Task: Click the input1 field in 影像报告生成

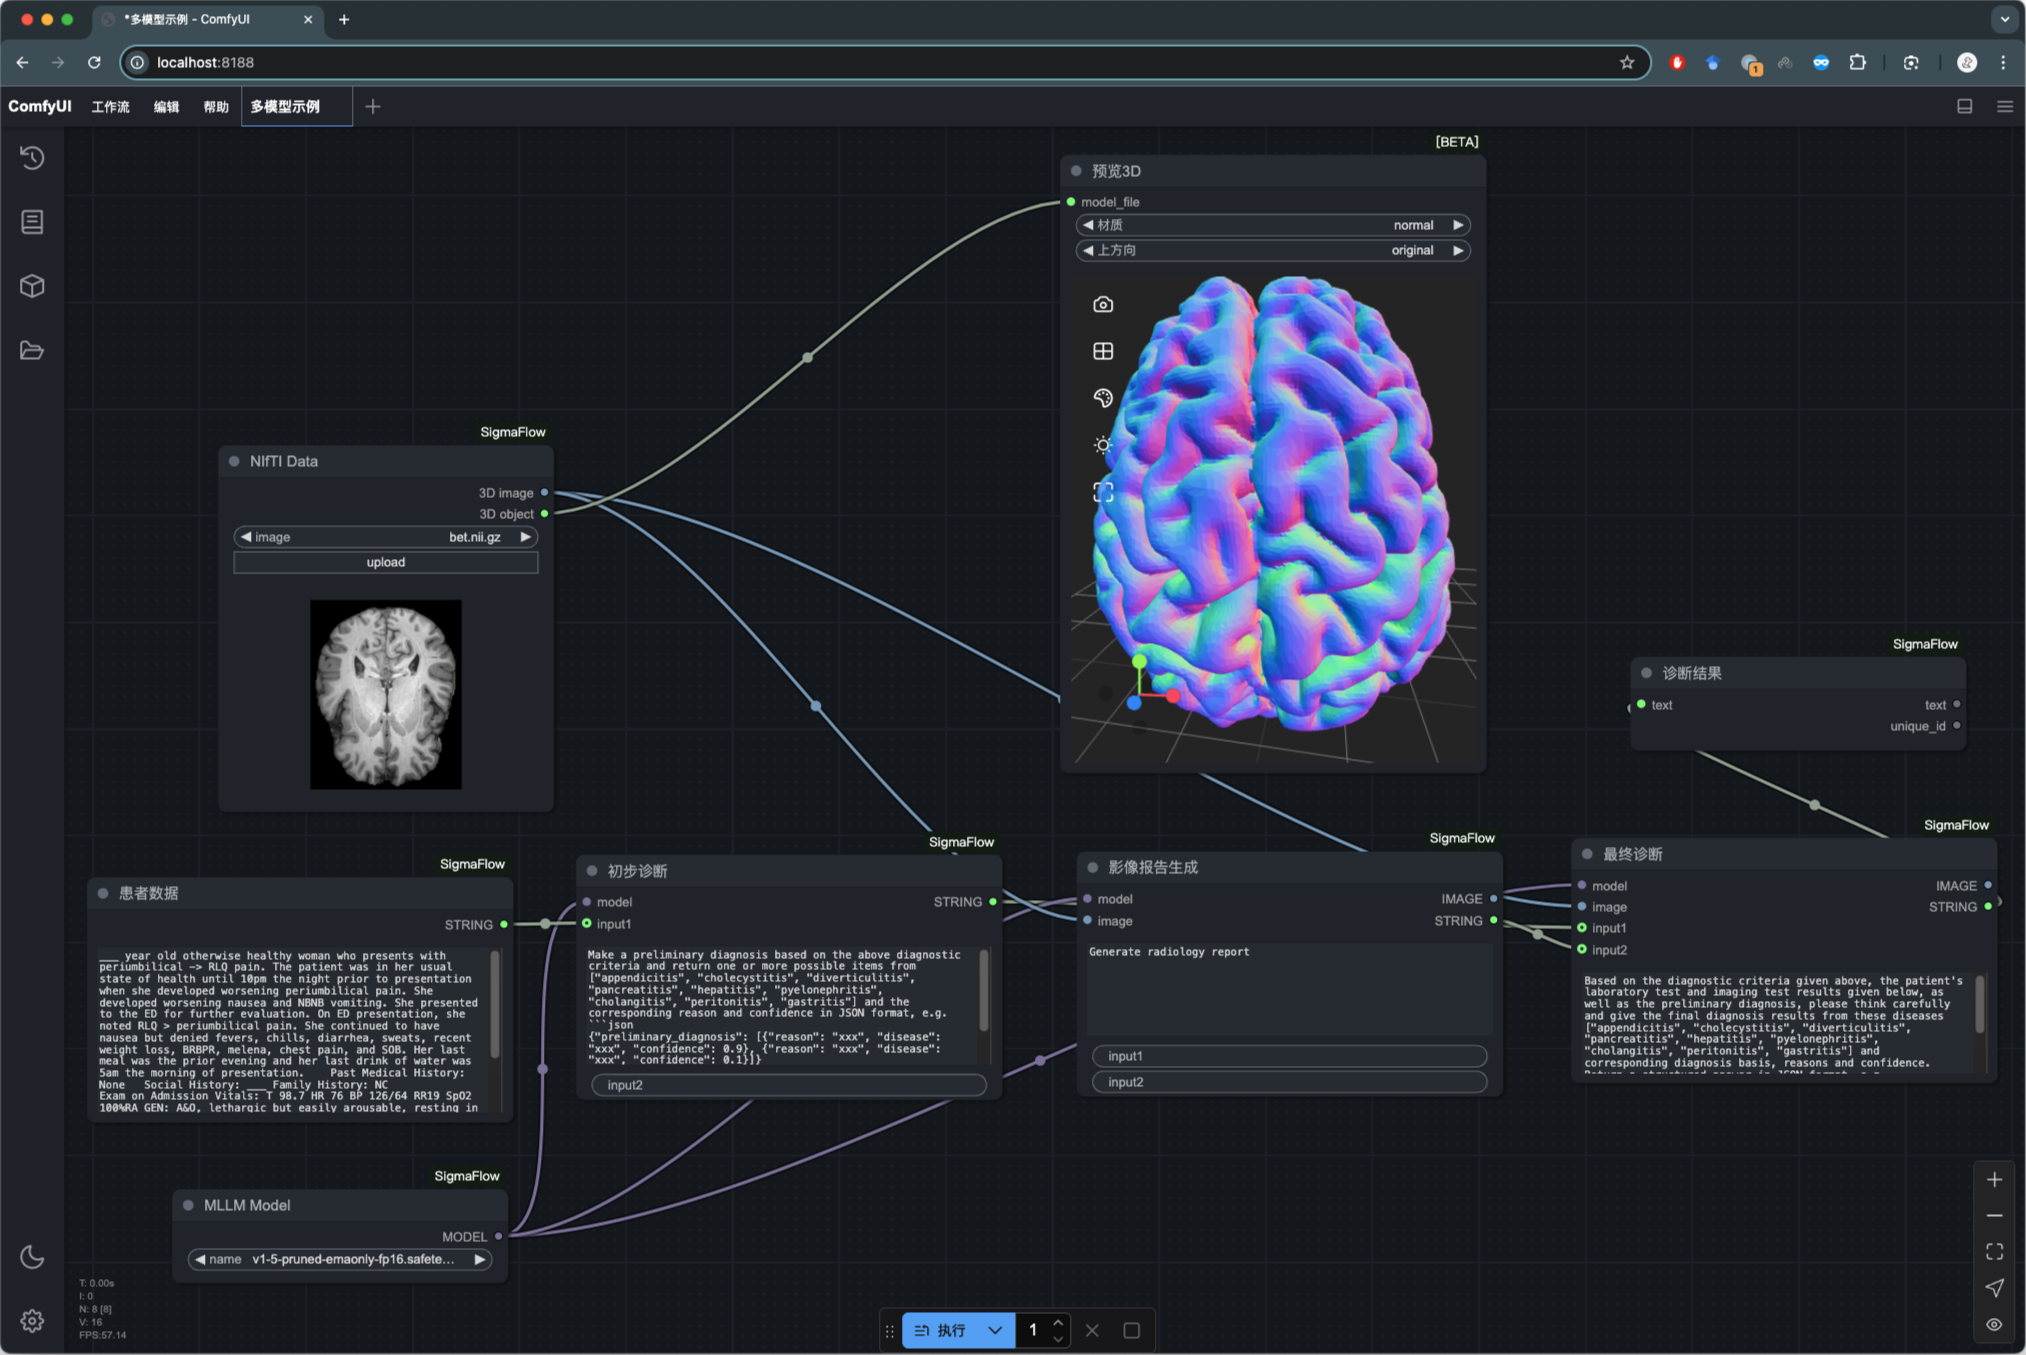Action: click(1290, 1056)
